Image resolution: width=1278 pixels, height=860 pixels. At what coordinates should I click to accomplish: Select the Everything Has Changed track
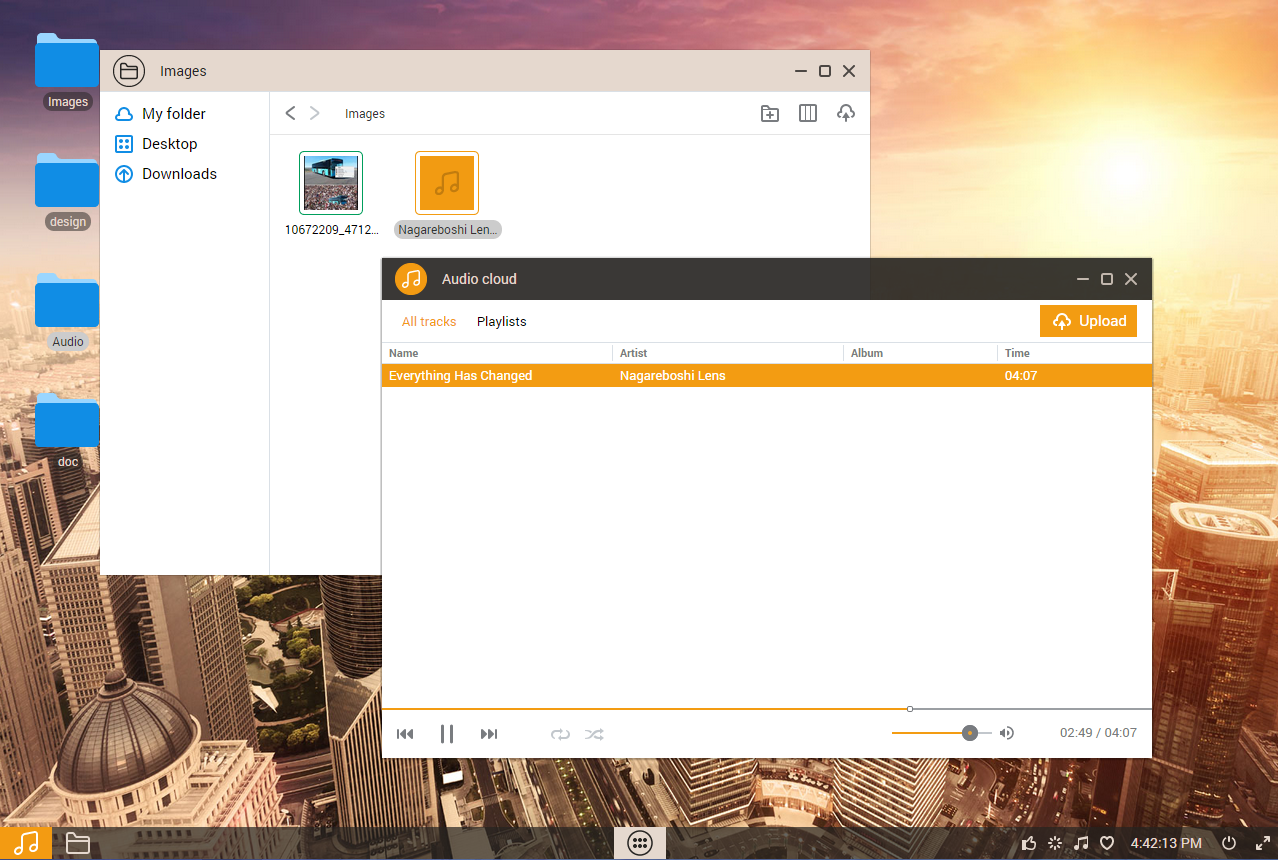(x=767, y=376)
